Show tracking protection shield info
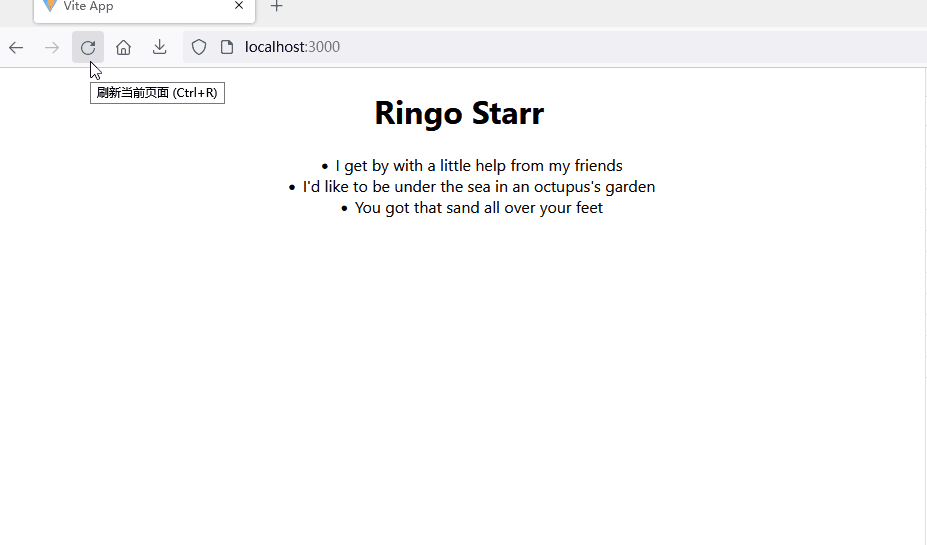Viewport: 927px width, 545px height. pos(199,47)
